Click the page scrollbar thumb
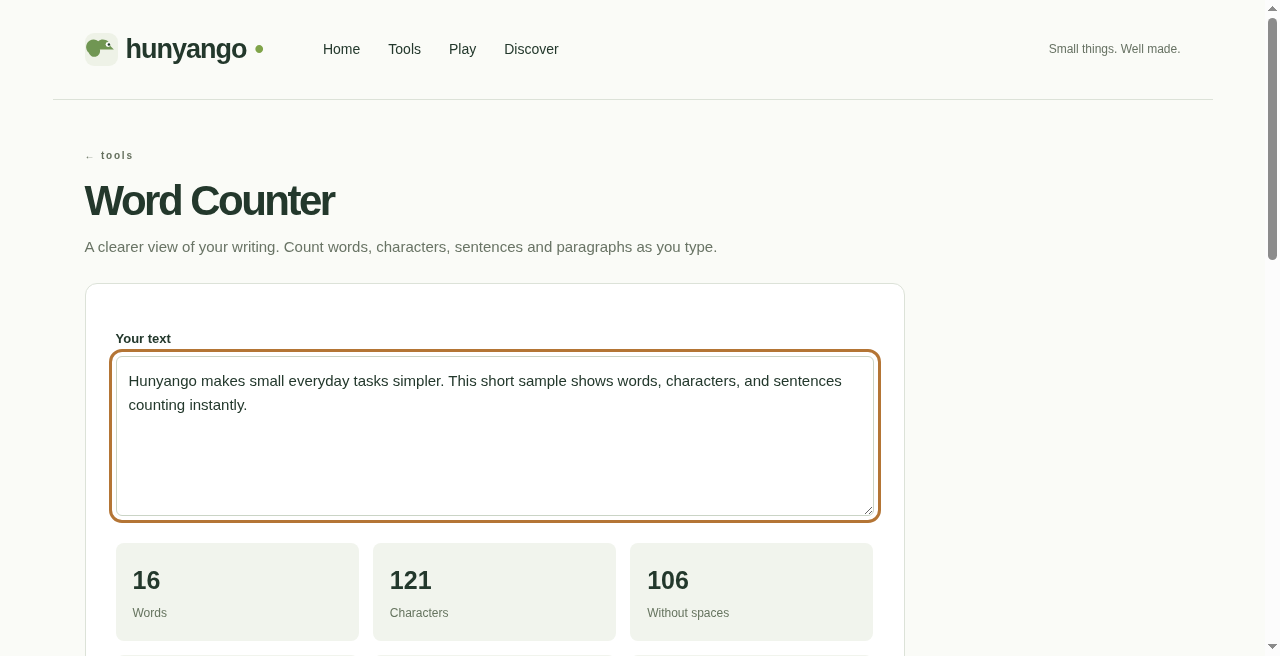Screen dimensions: 1280x656 point(1272,139)
